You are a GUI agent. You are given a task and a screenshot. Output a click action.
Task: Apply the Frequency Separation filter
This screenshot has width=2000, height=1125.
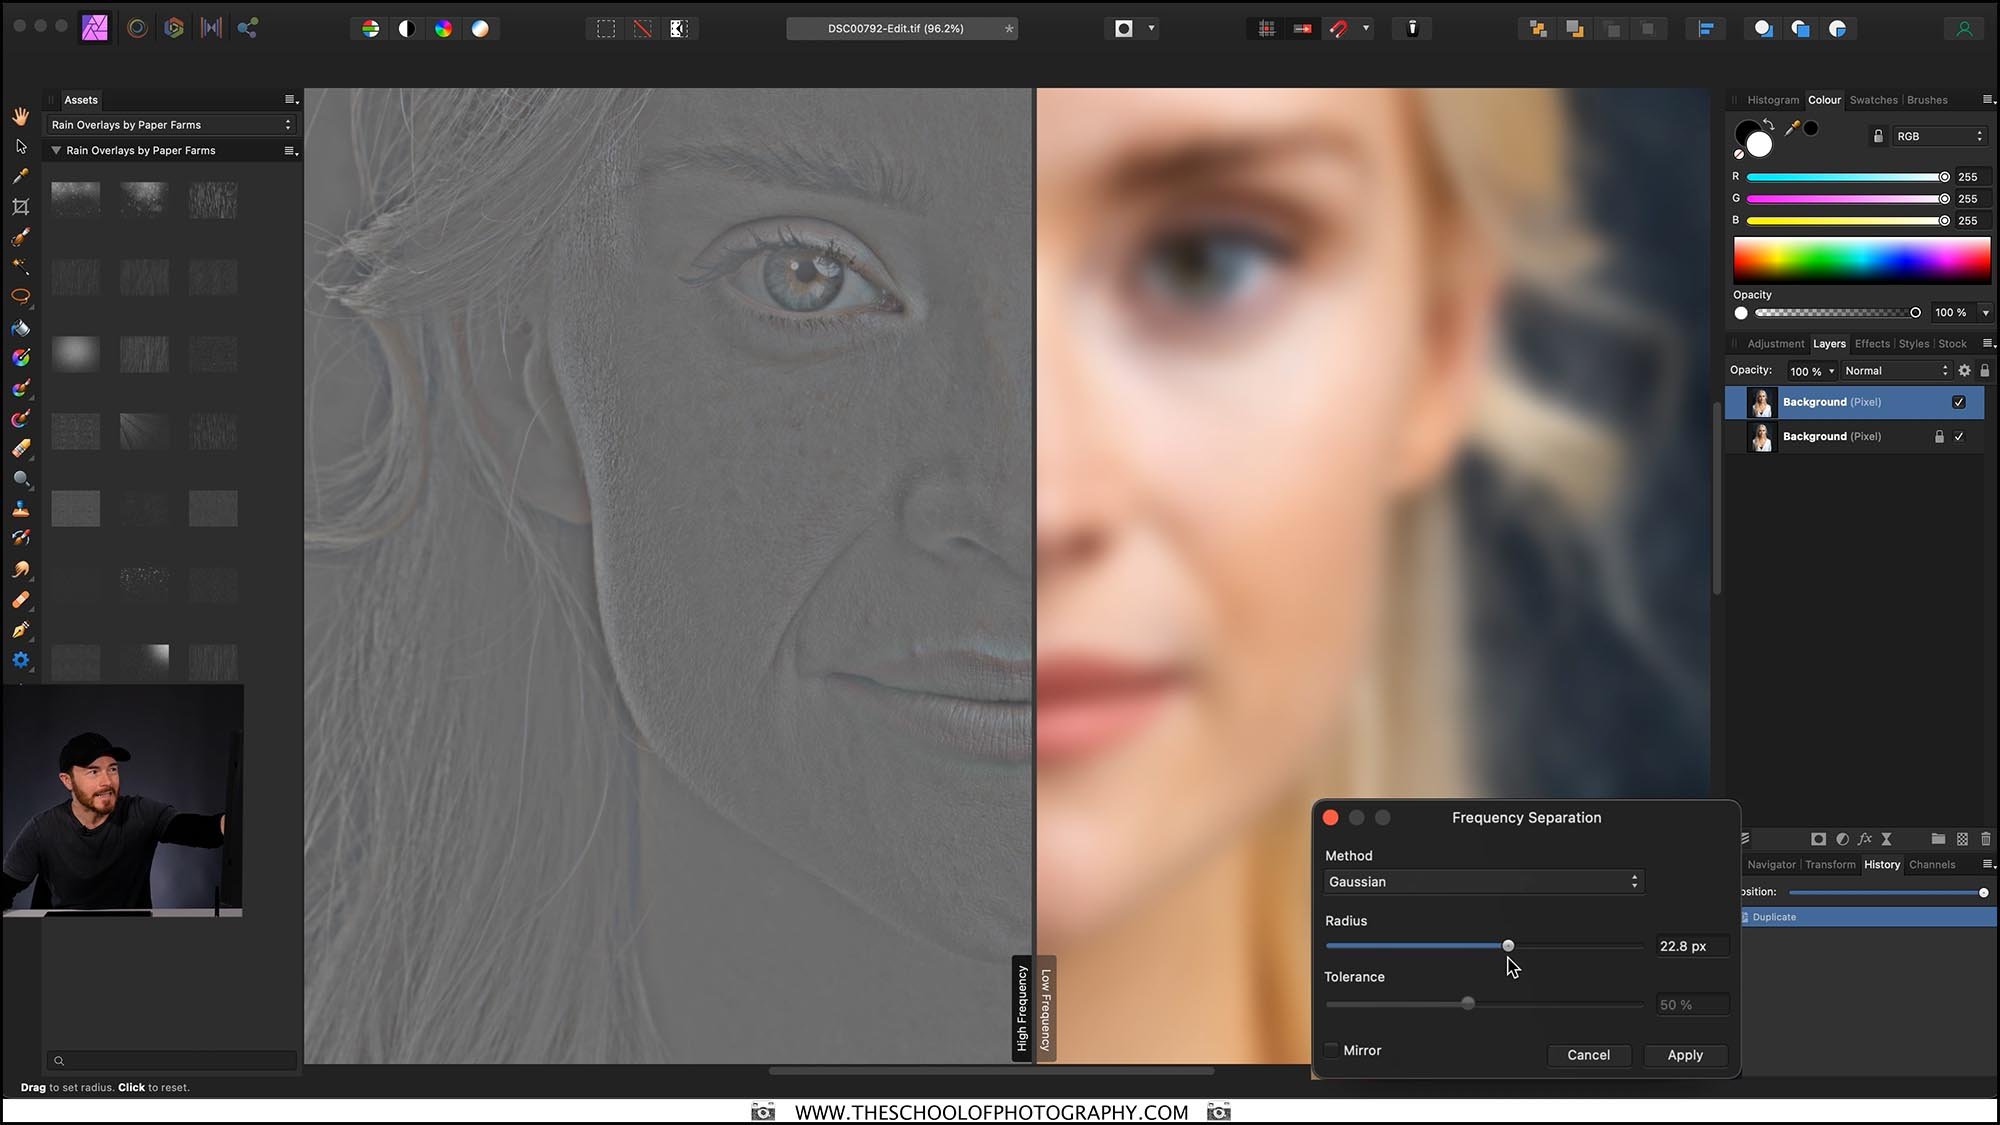pyautogui.click(x=1684, y=1055)
